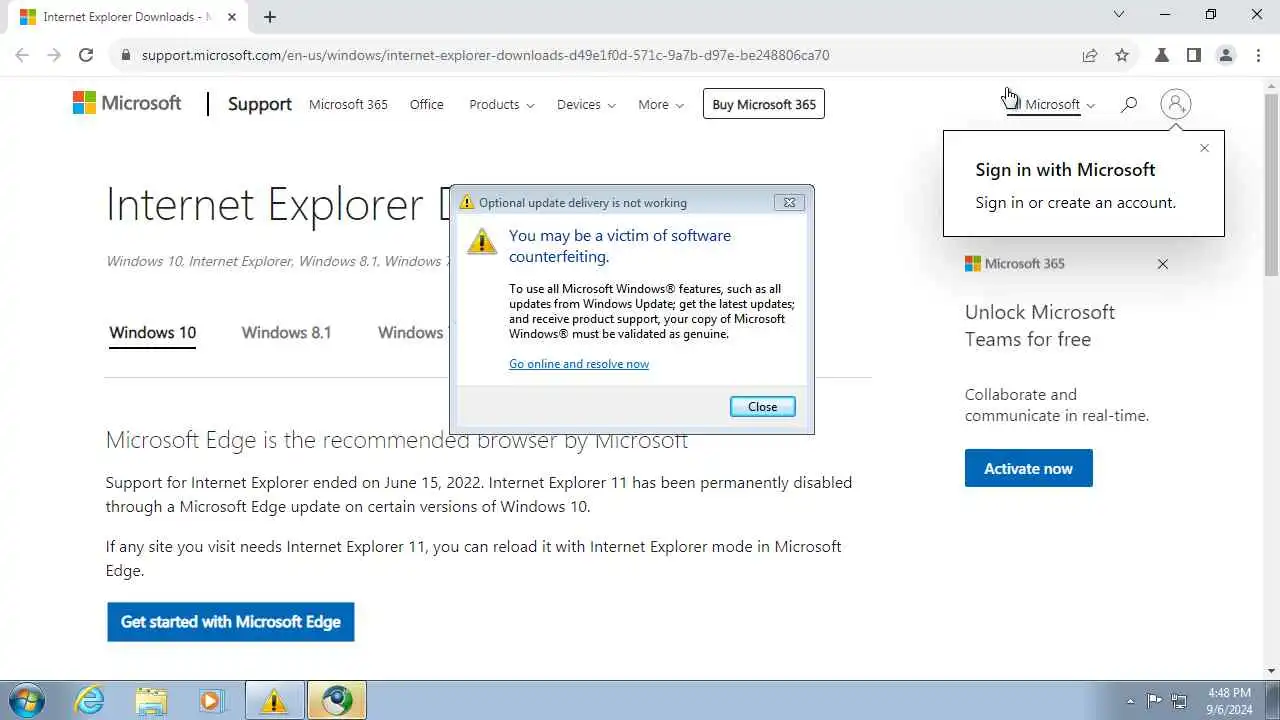Viewport: 1280px width, 720px height.
Task: Expand the Devices dropdown
Action: point(586,104)
